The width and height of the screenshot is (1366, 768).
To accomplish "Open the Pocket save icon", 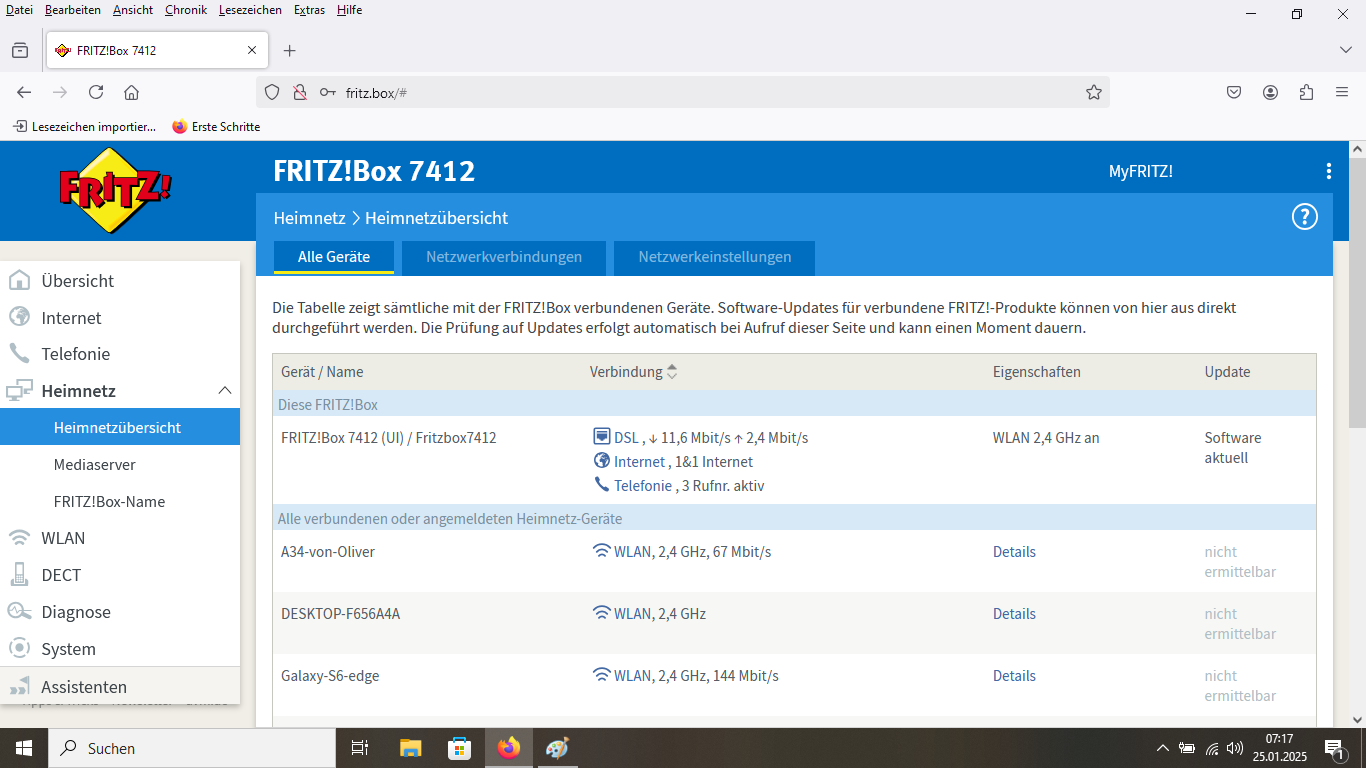I will tap(1234, 92).
